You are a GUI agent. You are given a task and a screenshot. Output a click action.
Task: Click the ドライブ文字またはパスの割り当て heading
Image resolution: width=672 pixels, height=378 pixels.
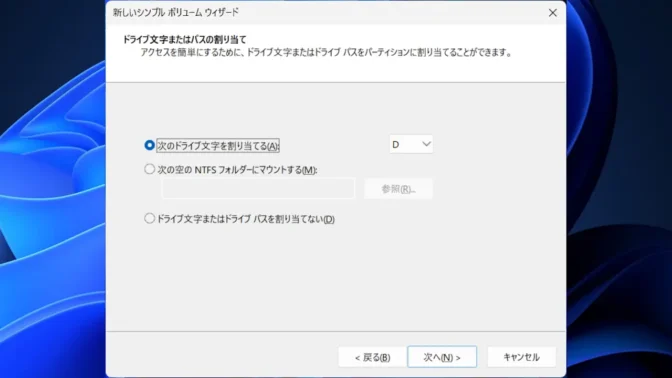click(x=185, y=40)
